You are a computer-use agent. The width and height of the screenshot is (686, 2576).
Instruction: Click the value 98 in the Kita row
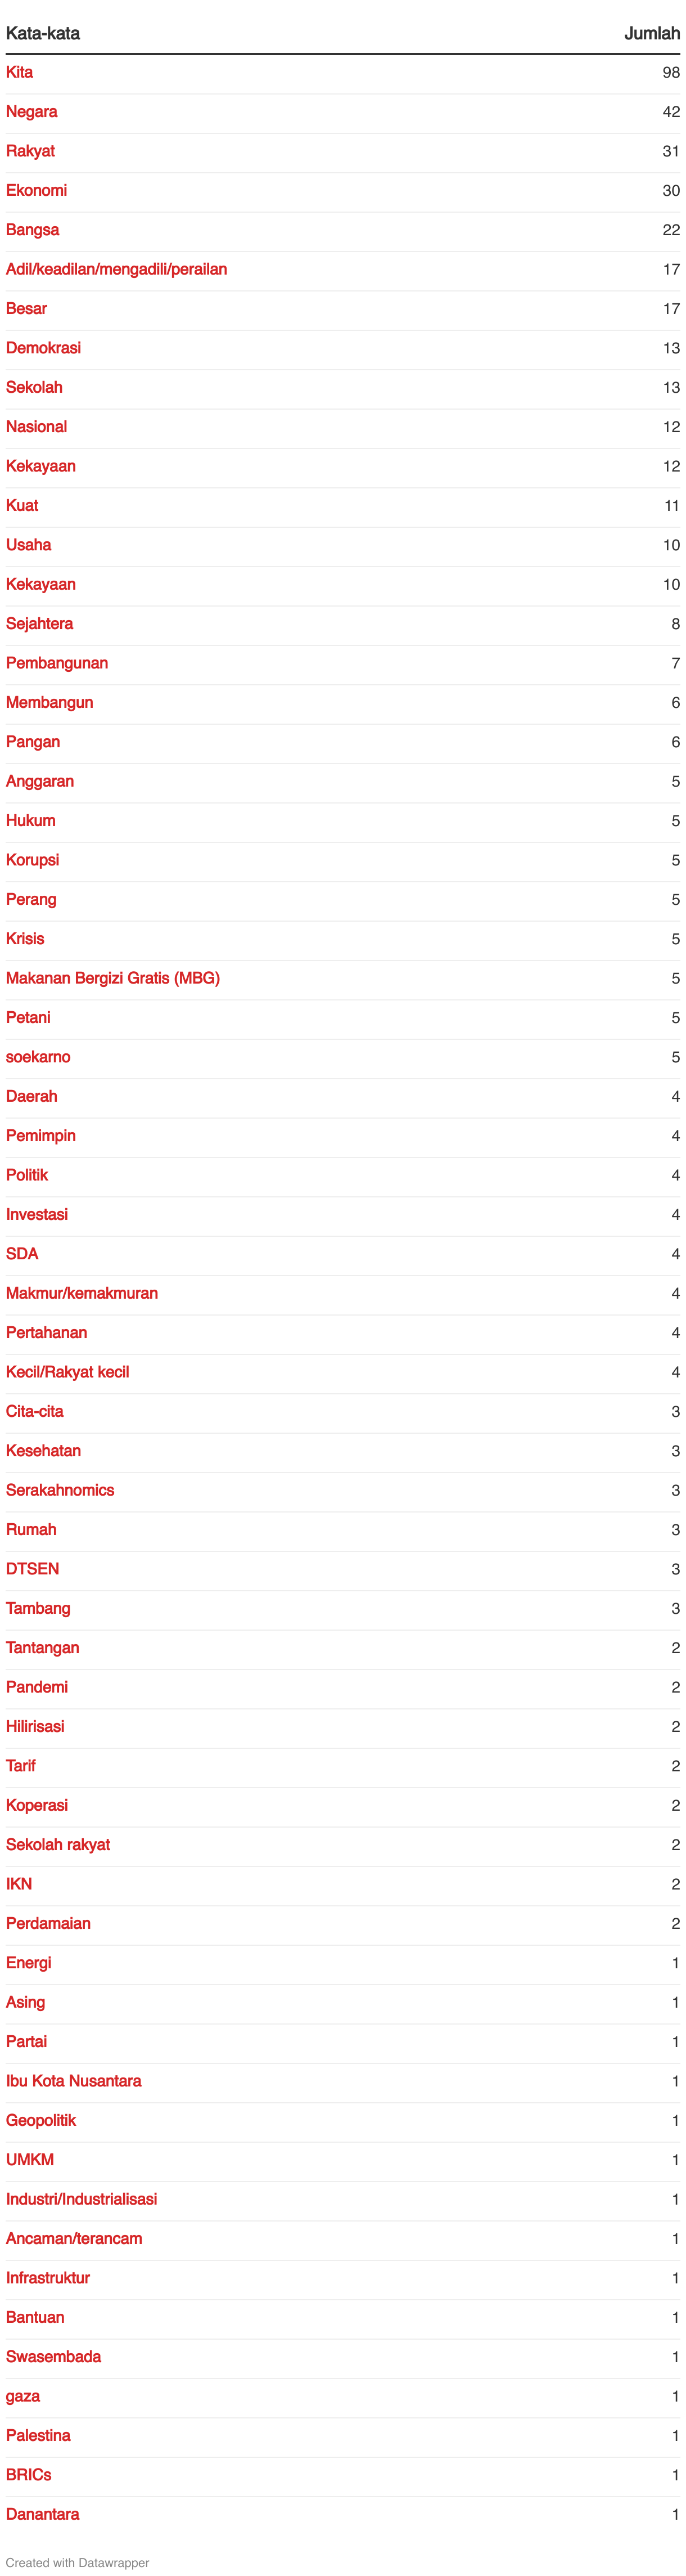[x=671, y=72]
